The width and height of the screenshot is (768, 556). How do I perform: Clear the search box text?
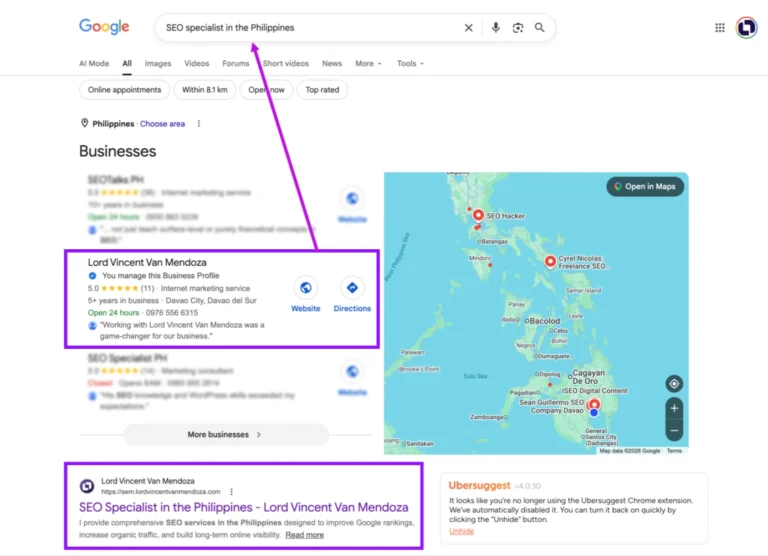click(469, 28)
